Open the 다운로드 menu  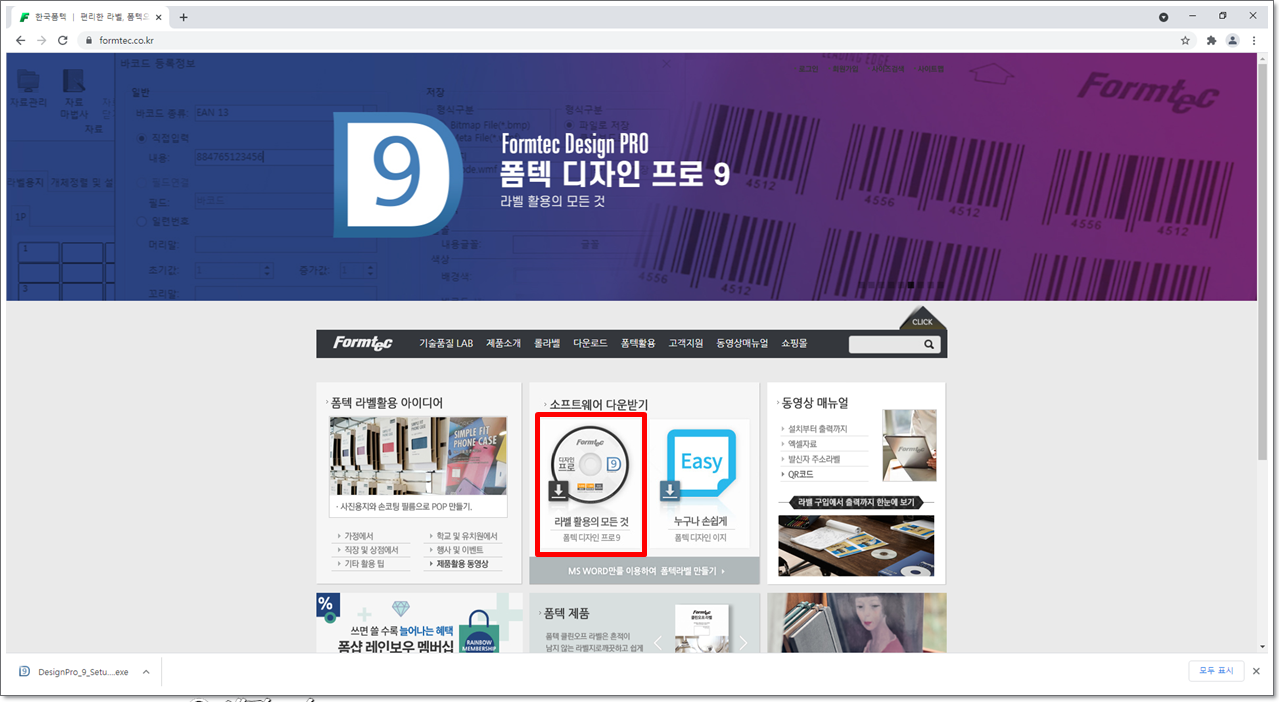tap(590, 343)
